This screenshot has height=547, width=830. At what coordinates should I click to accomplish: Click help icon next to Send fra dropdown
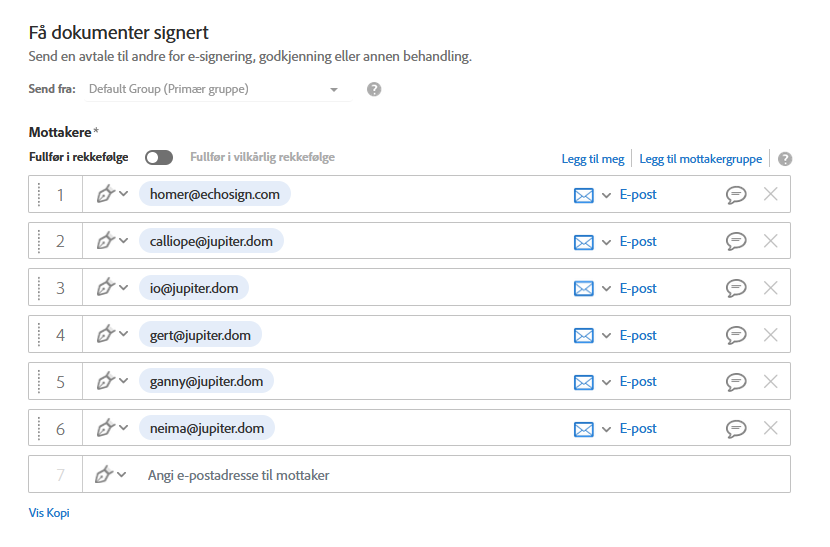tap(374, 89)
